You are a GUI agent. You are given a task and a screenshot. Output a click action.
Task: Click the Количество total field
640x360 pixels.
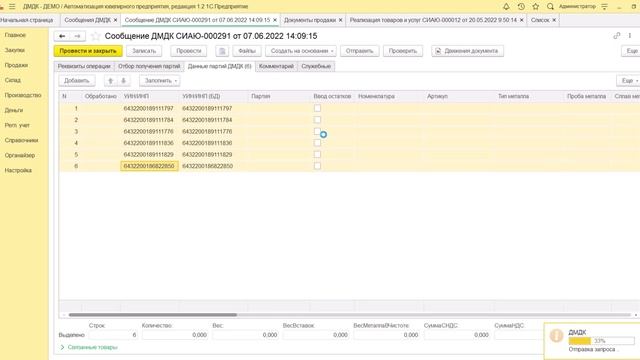tap(175, 335)
